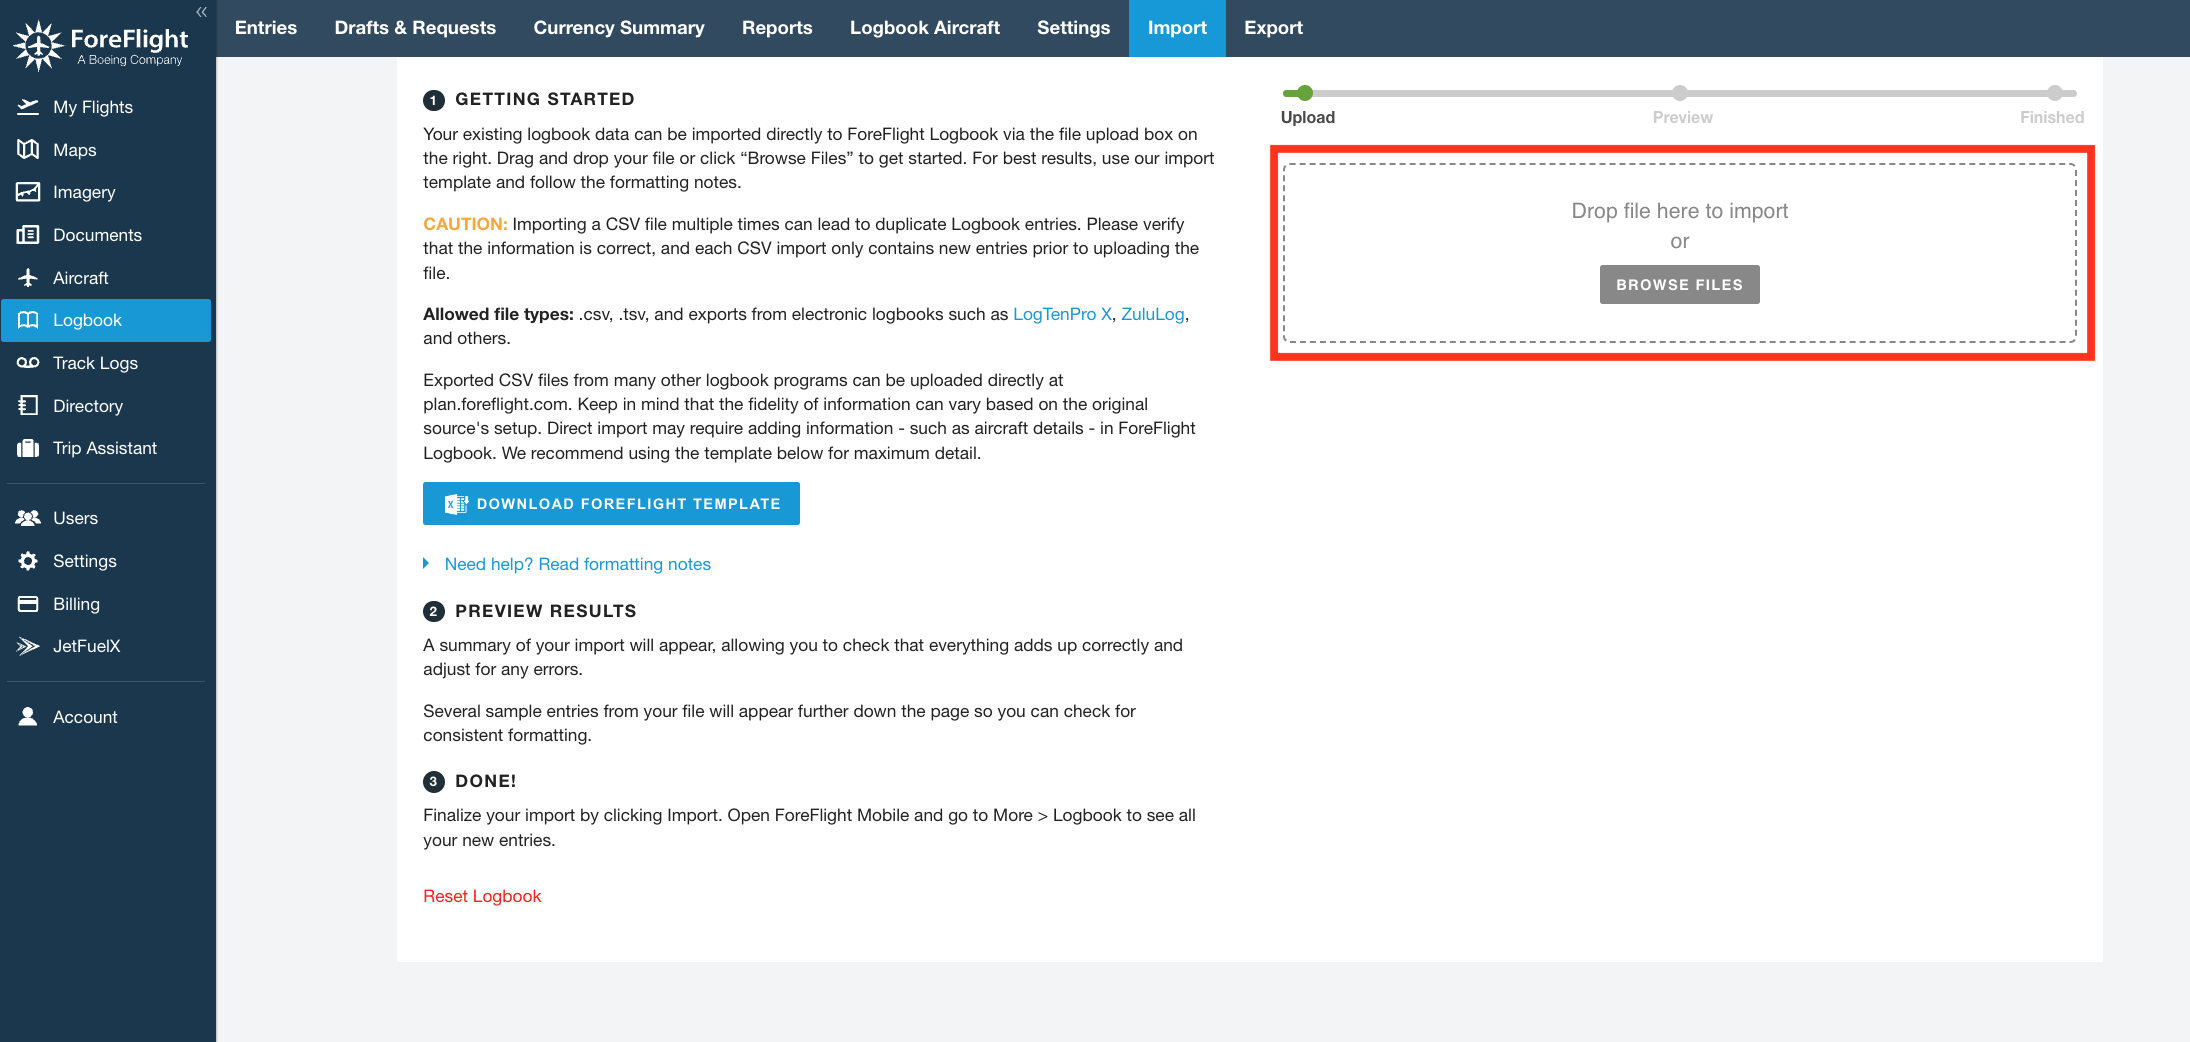Click the Settings gear icon in sidebar

28,561
